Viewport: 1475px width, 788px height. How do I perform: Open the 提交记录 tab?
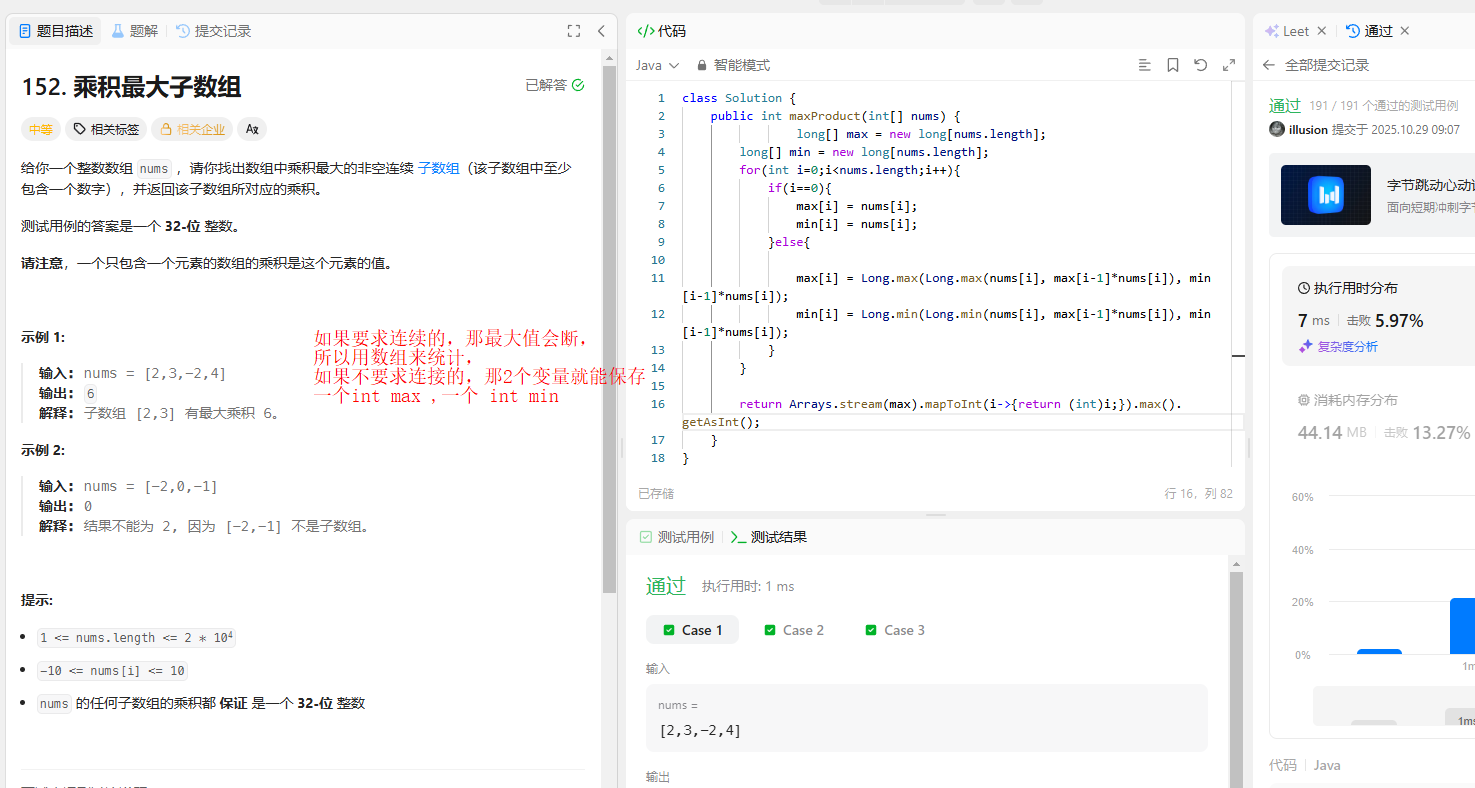(213, 31)
